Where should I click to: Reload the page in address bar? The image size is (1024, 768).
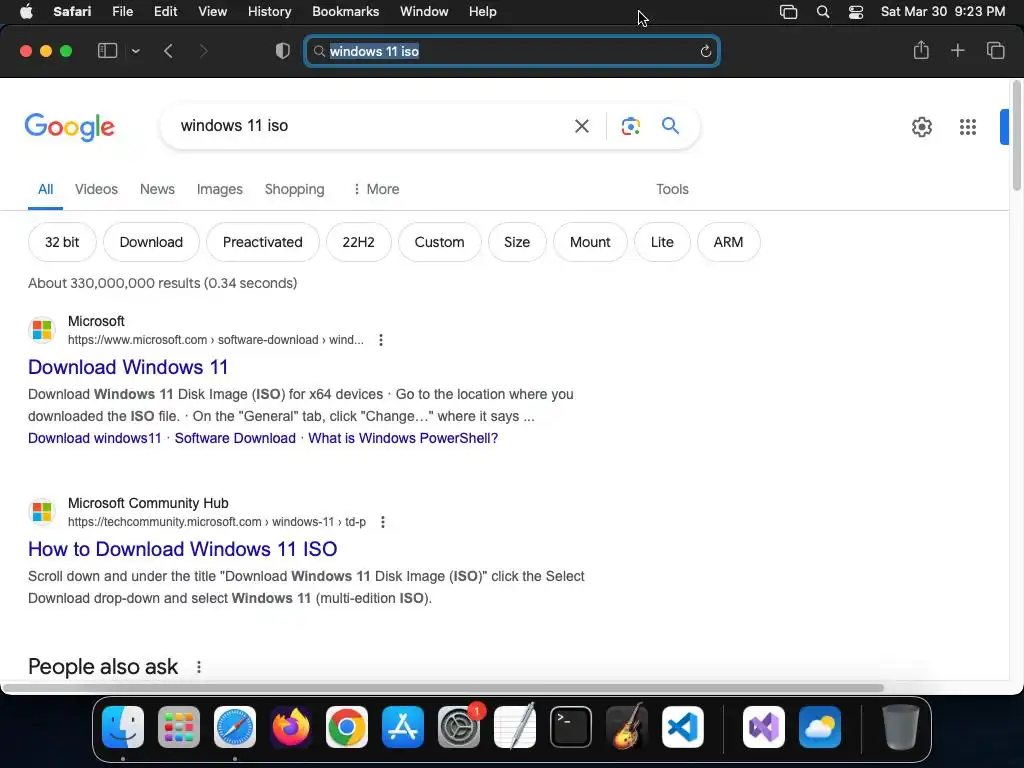click(705, 51)
